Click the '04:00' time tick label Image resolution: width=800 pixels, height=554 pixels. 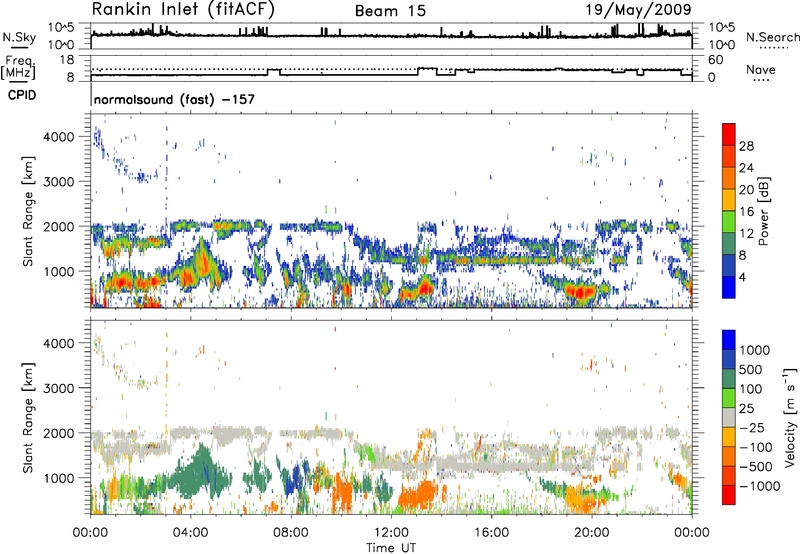[x=191, y=533]
